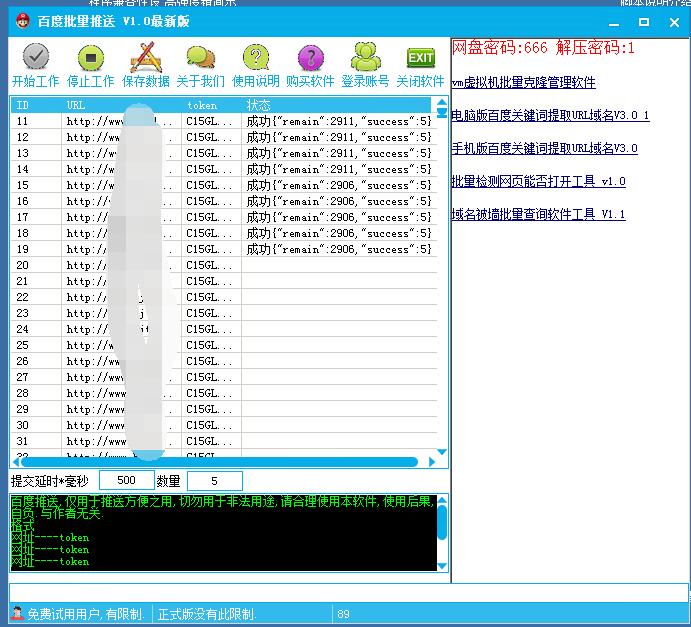The image size is (691, 627).
Task: Click the 数量 quantity input field
Action: [213, 481]
